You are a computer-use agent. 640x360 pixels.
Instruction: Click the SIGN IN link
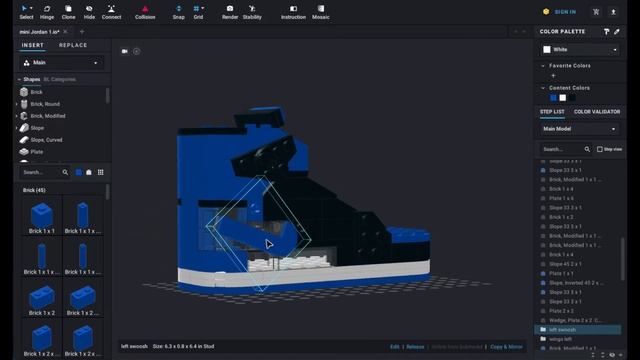[x=565, y=12]
